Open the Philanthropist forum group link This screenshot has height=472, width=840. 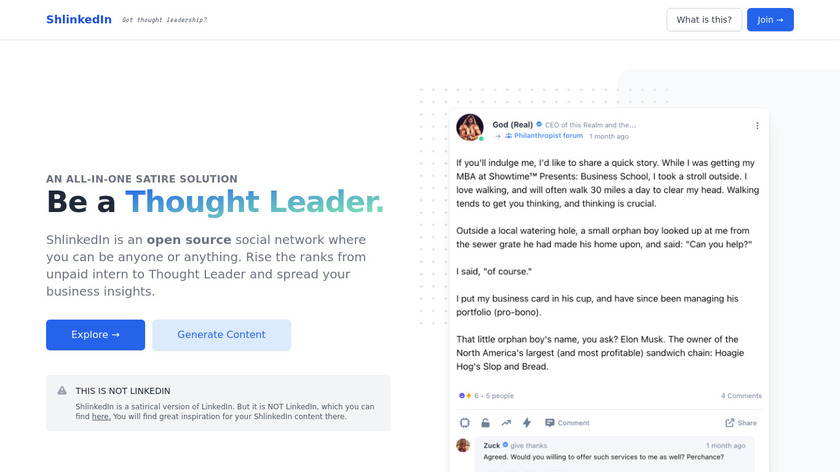(x=544, y=136)
